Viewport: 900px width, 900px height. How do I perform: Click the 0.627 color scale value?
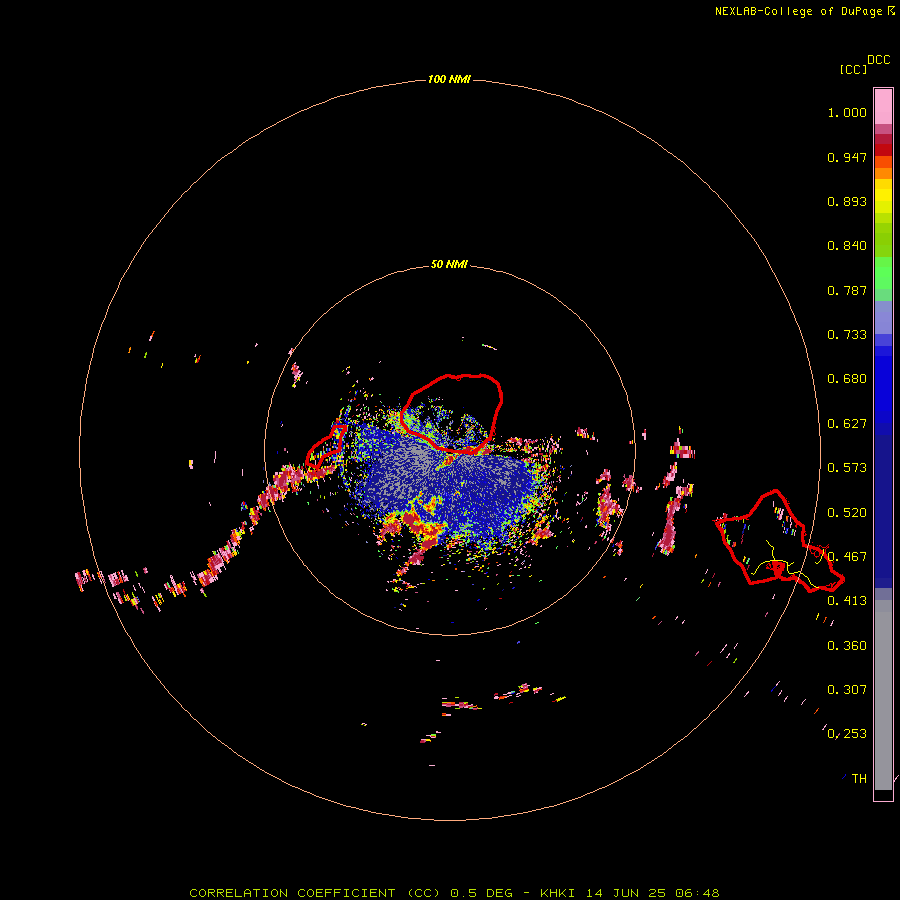click(847, 424)
